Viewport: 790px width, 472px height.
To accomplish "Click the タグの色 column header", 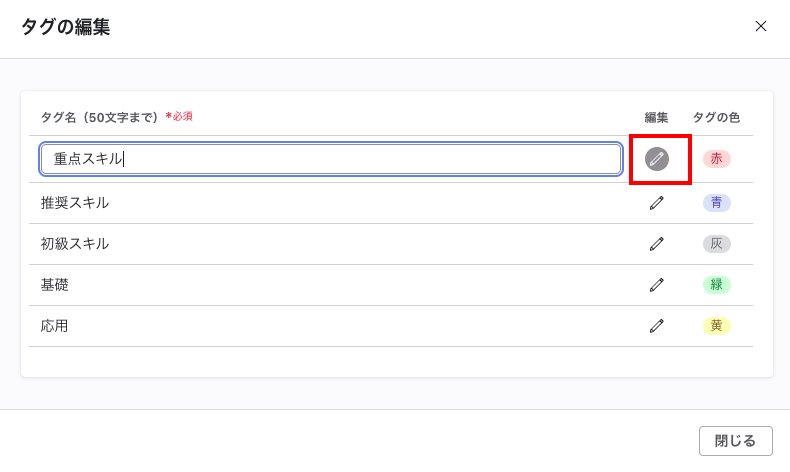I will 716,118.
